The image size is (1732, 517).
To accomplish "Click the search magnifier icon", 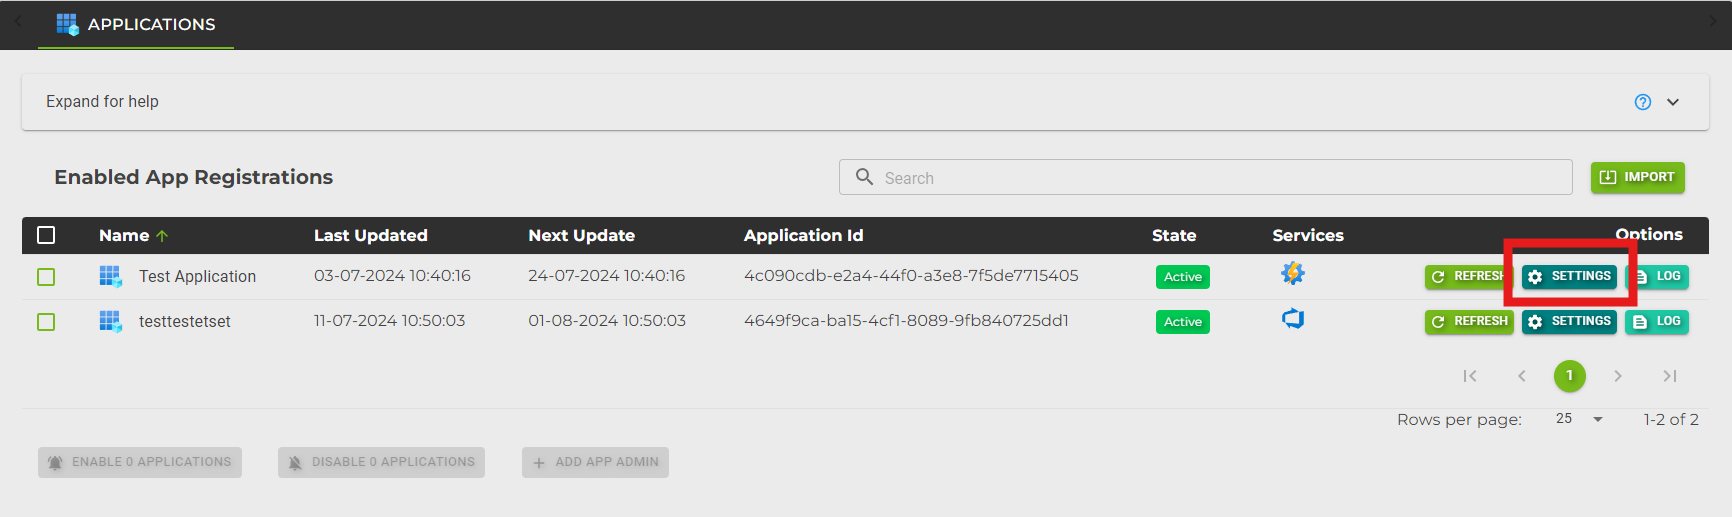I will click(864, 177).
